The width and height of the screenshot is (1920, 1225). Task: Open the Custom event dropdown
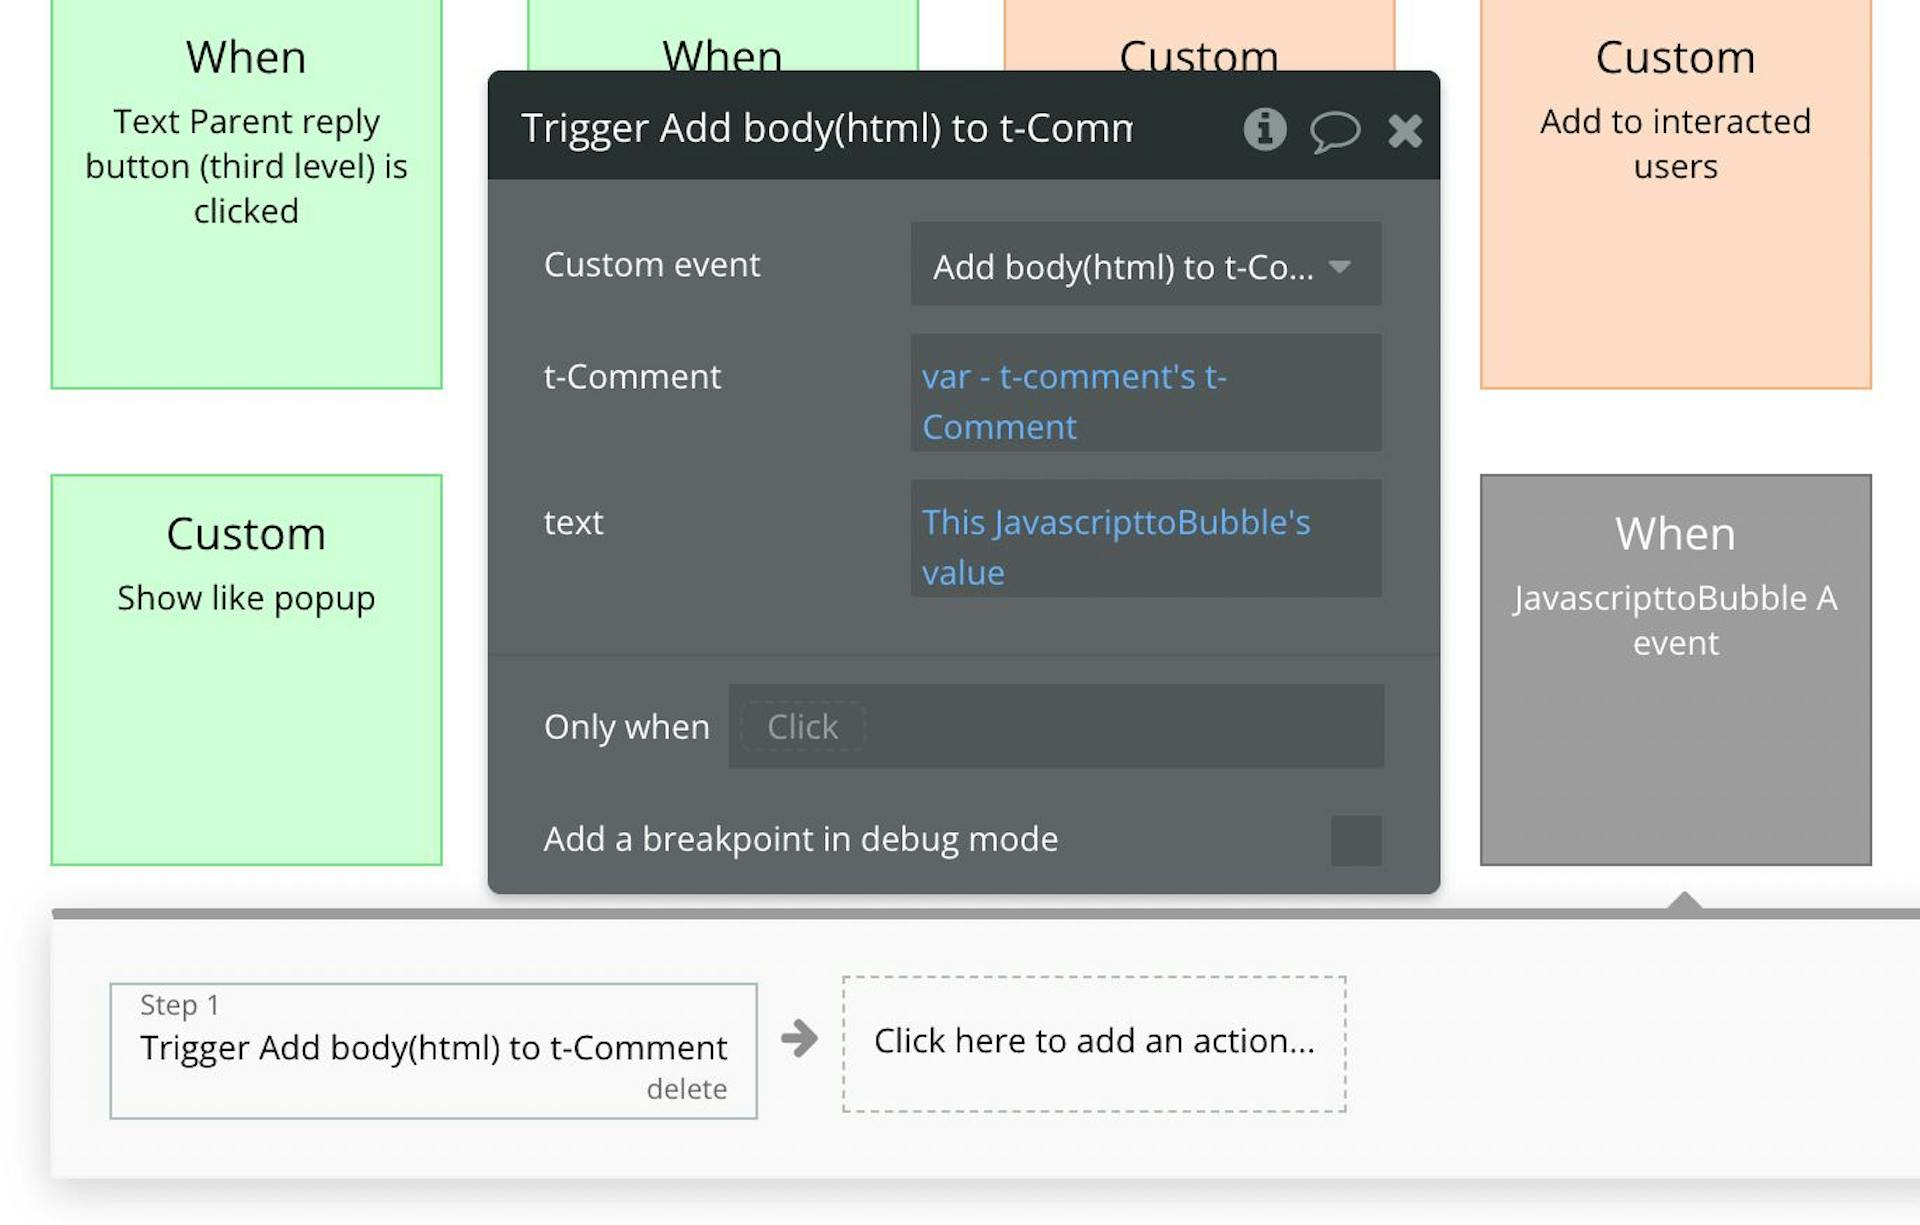(1144, 265)
